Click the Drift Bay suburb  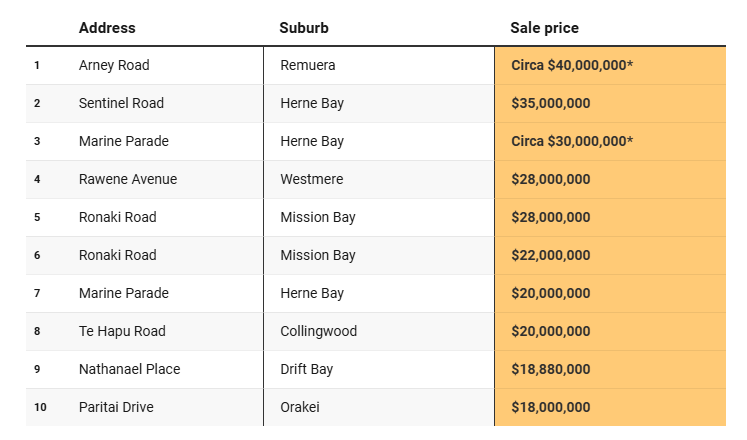pos(307,369)
